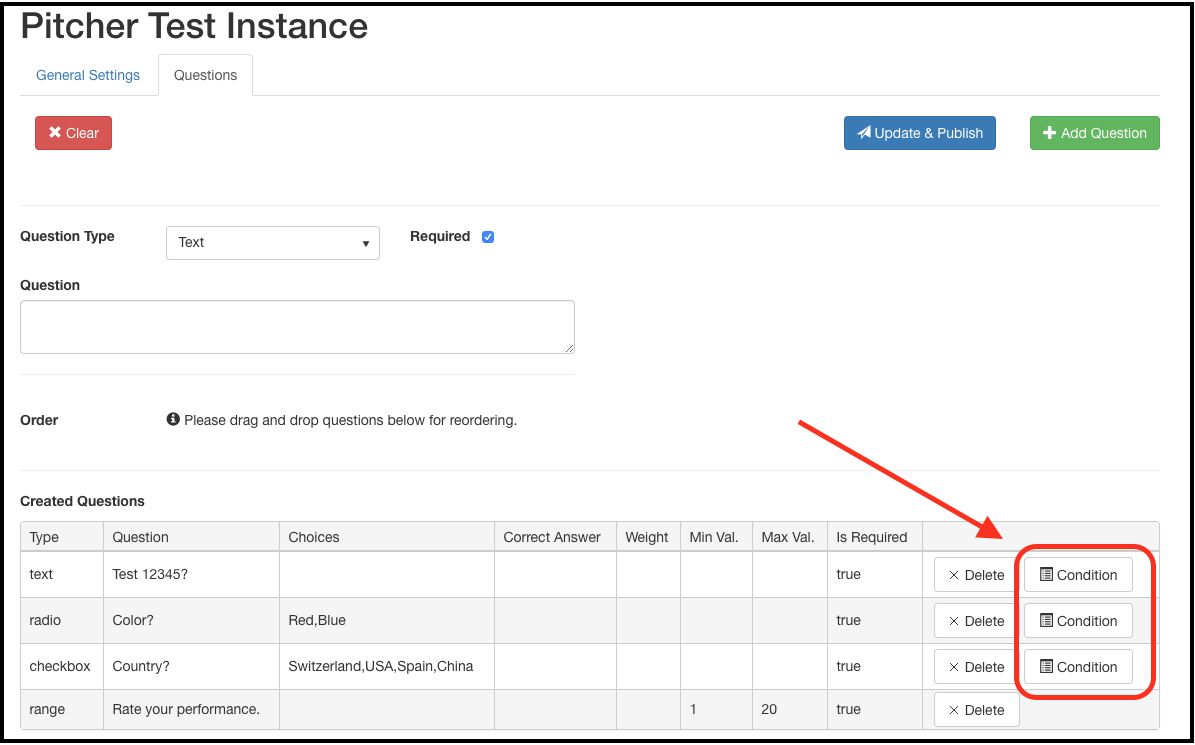
Task: Select the Questions tab
Action: [x=205, y=75]
